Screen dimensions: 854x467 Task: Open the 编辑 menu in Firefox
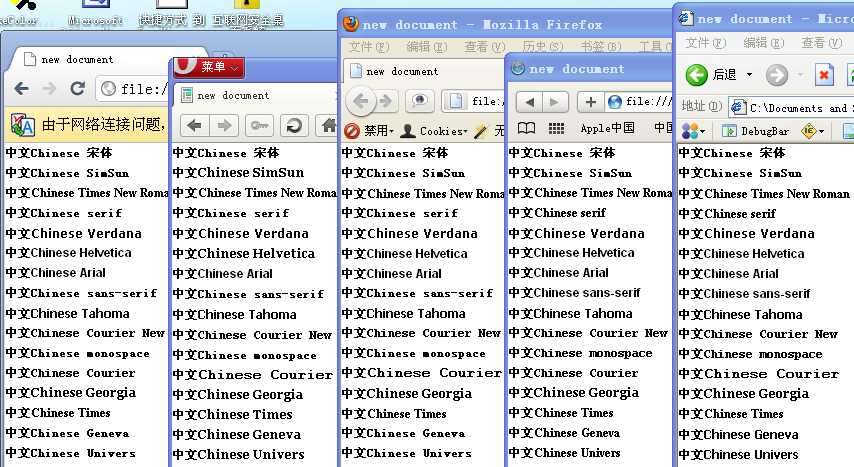pyautogui.click(x=426, y=47)
